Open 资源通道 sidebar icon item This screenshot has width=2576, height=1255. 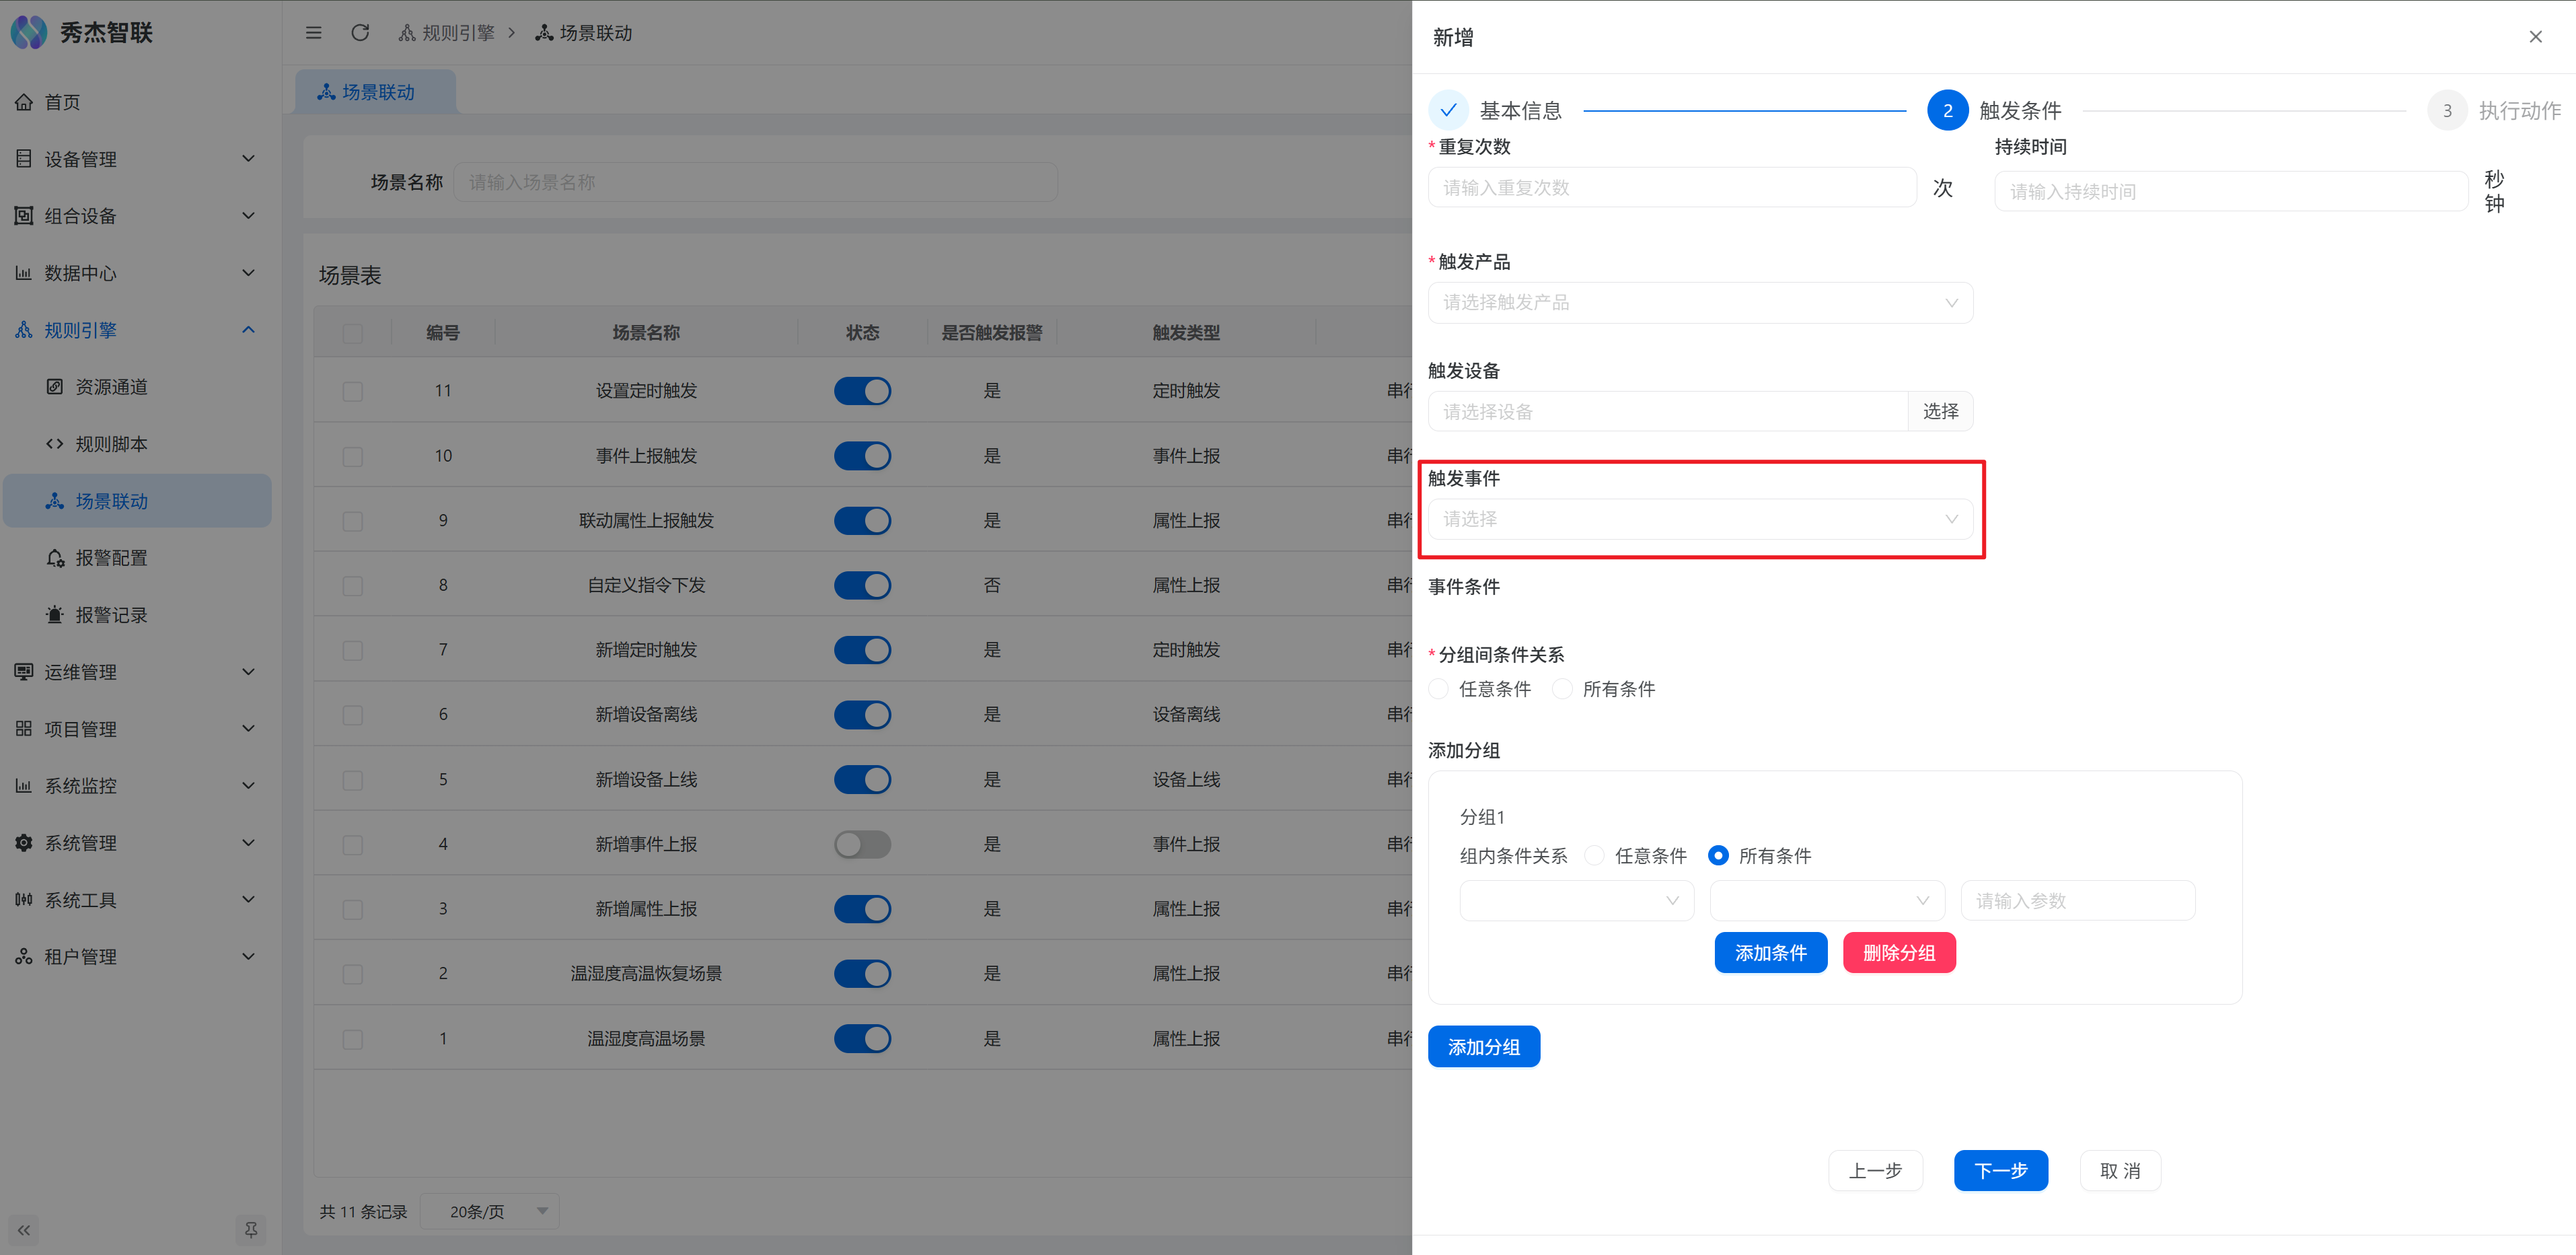coord(56,387)
